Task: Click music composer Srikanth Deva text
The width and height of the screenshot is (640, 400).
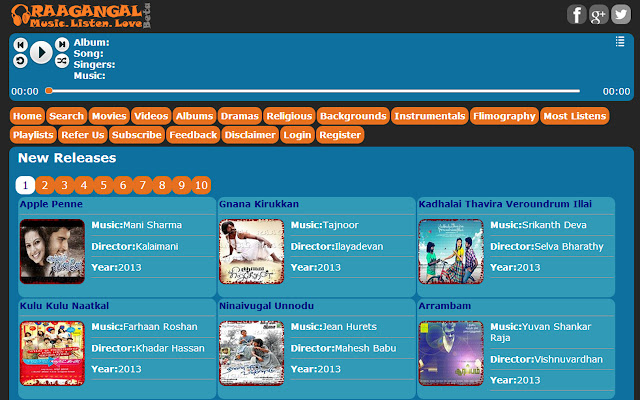Action: 554,225
